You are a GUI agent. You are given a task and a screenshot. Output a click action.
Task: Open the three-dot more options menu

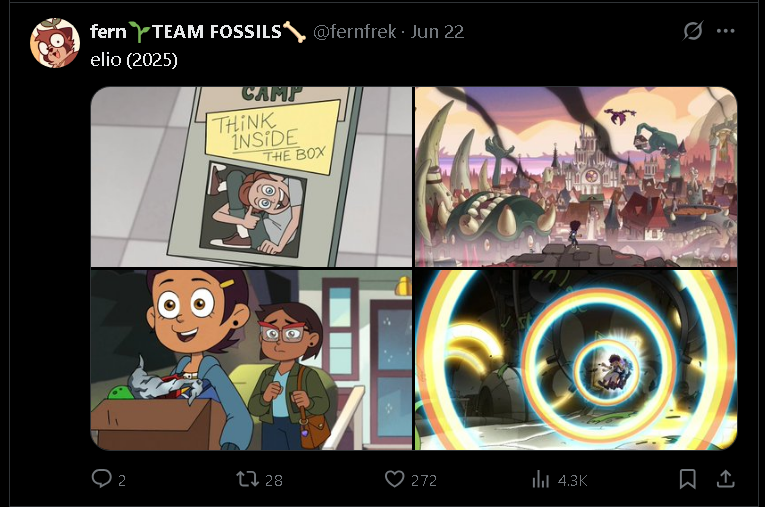(725, 31)
